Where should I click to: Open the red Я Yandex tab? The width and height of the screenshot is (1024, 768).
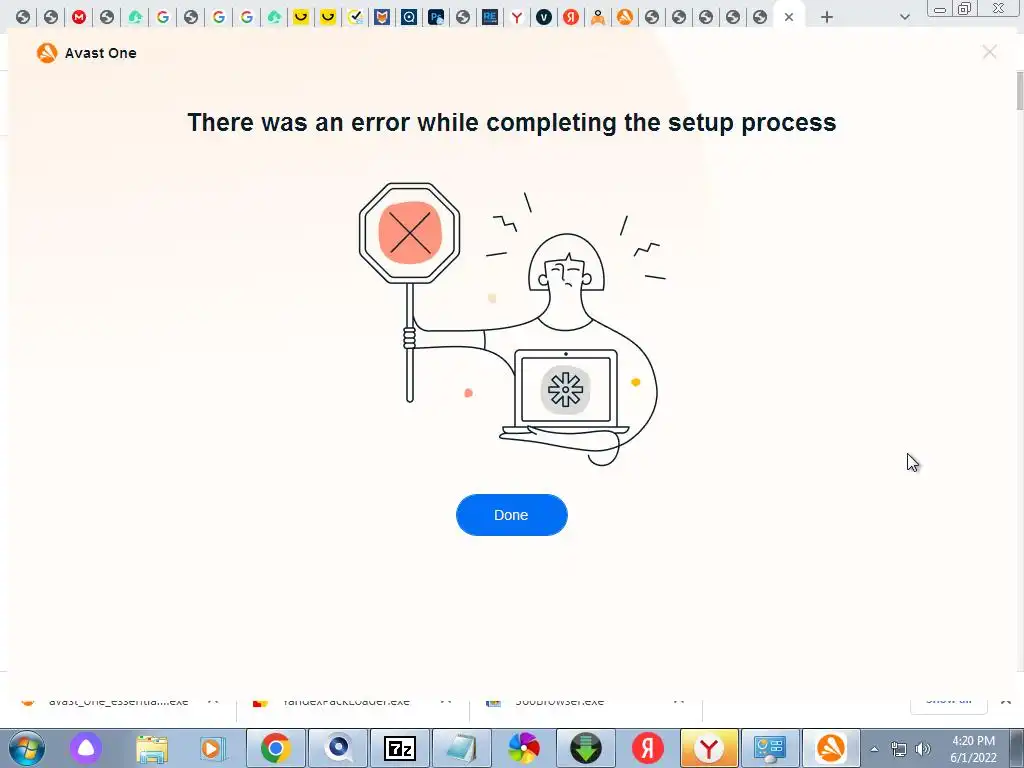click(x=571, y=17)
